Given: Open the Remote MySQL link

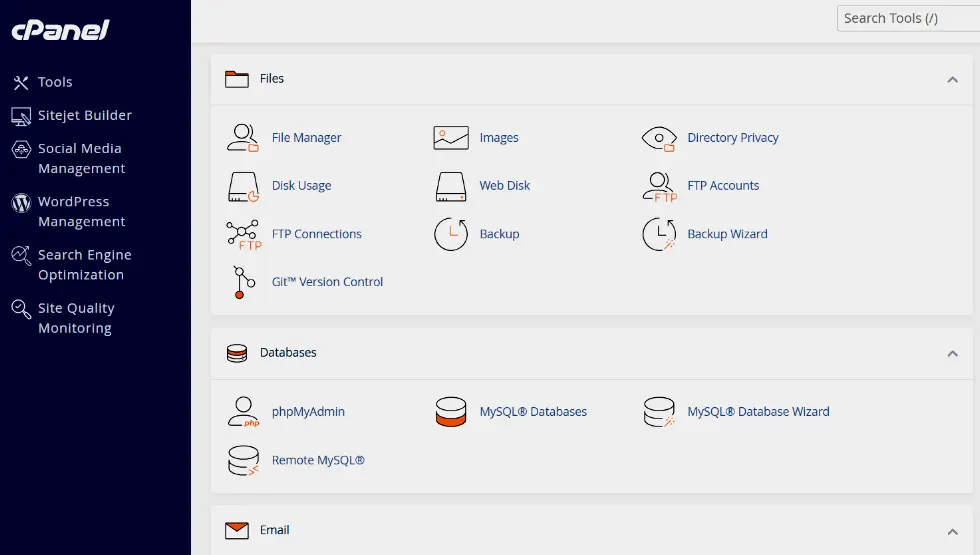Looking at the screenshot, I should point(318,461).
